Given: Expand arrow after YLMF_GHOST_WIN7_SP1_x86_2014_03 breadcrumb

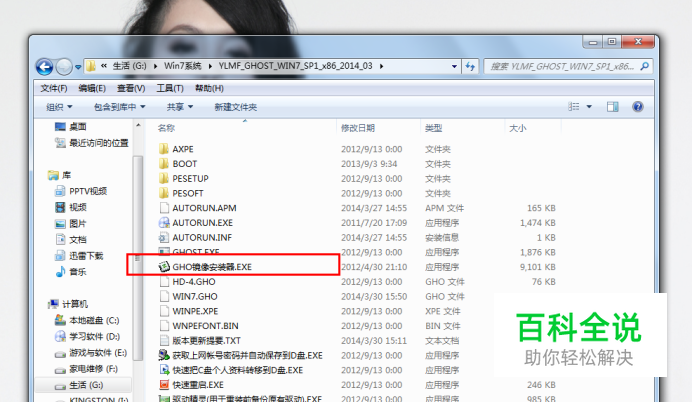Looking at the screenshot, I should pos(381,66).
